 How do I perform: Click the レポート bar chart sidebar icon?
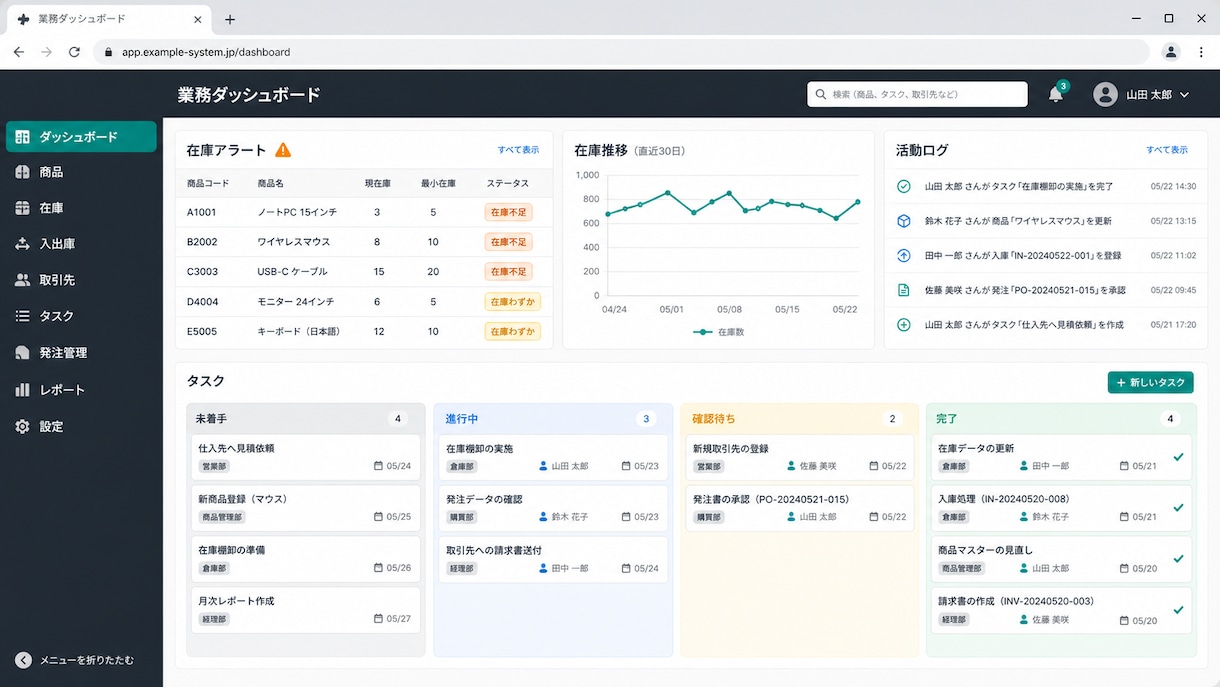coord(23,390)
